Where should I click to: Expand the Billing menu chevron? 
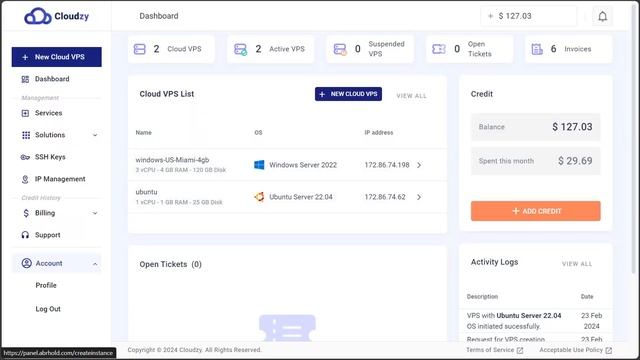point(95,213)
